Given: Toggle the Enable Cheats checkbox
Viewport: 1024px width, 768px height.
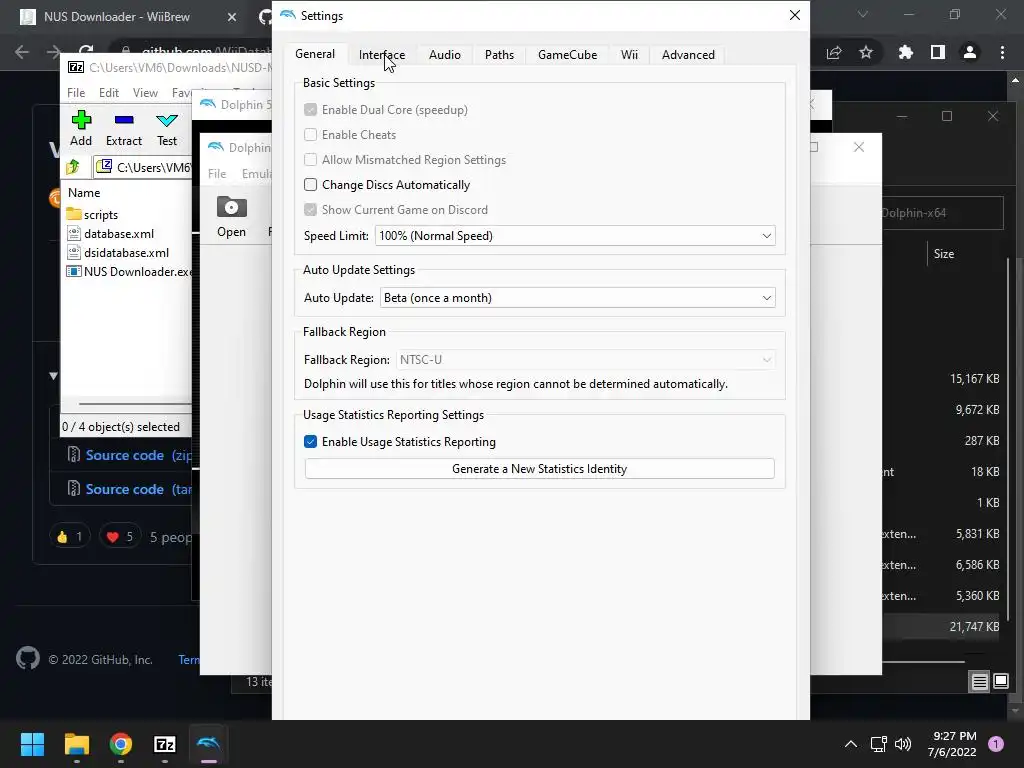Looking at the screenshot, I should click(310, 135).
